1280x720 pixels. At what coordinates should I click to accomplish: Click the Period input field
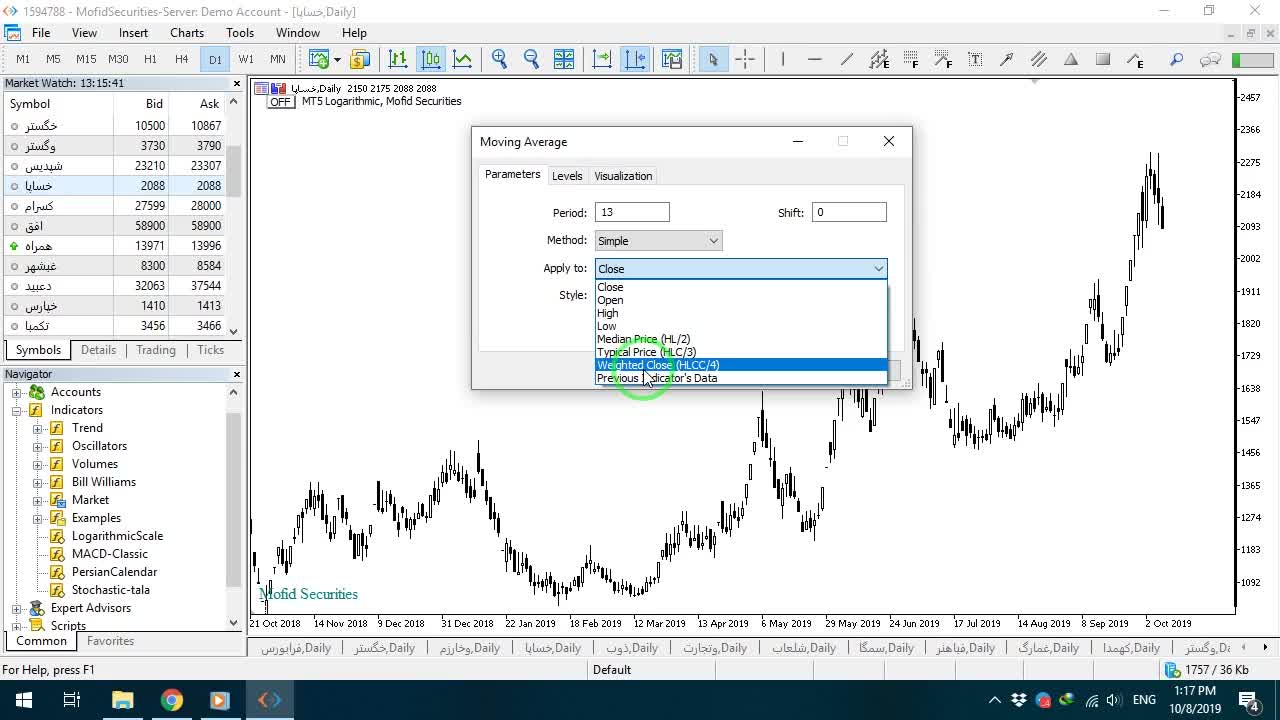[x=632, y=212]
